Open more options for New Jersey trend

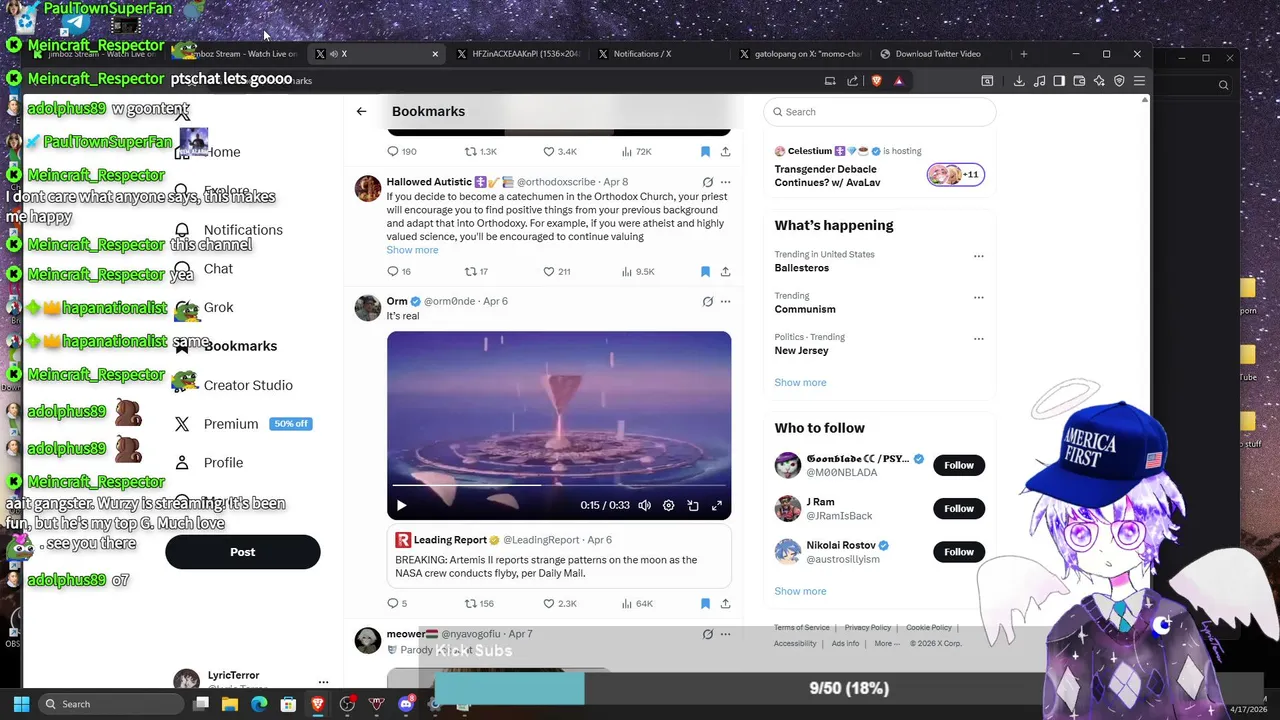pyautogui.click(x=978, y=339)
